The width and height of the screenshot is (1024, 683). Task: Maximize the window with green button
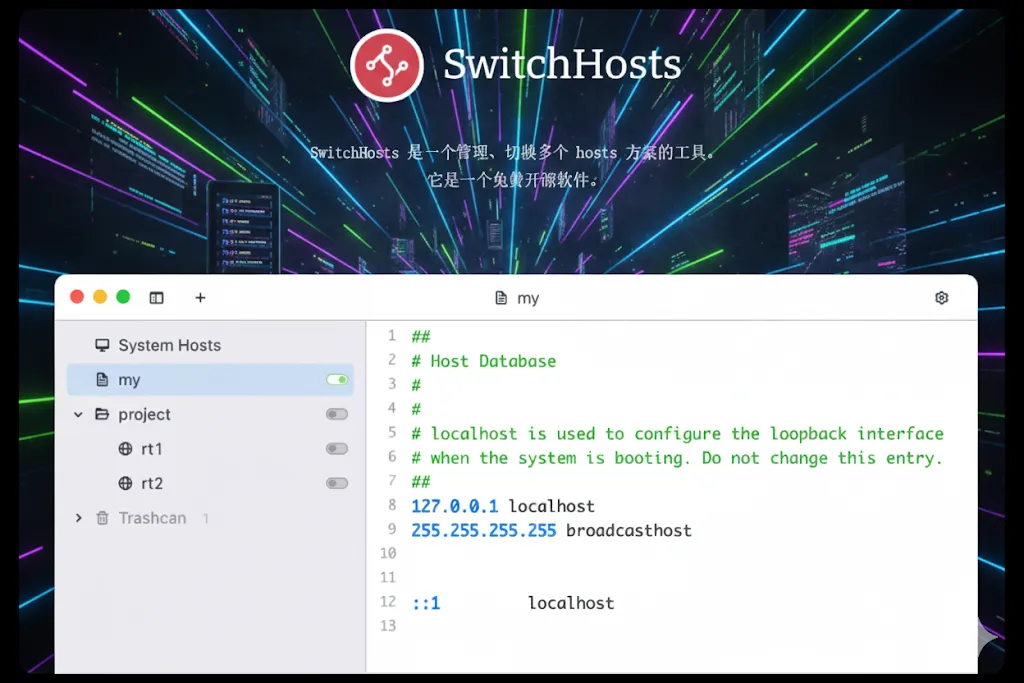pos(123,297)
